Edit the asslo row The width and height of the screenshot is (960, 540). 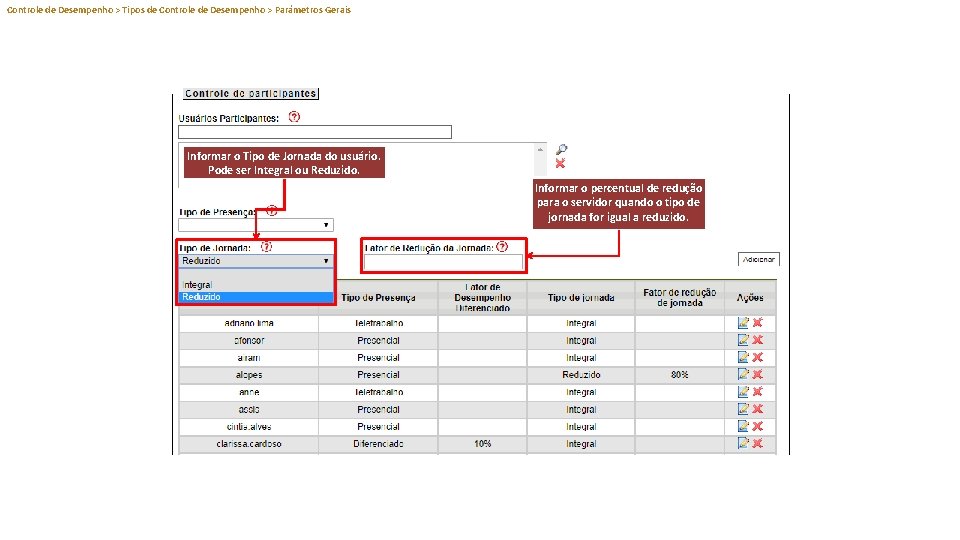point(743,409)
